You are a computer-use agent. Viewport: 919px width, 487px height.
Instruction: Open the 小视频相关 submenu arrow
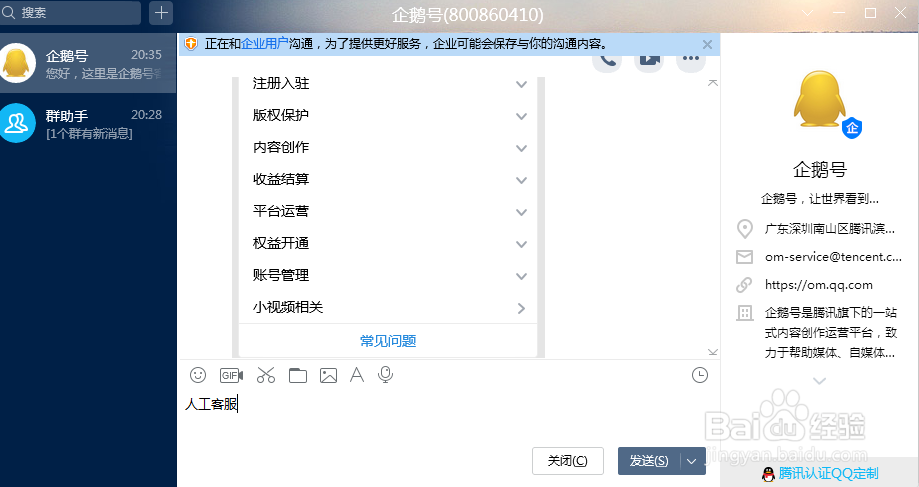(x=521, y=308)
